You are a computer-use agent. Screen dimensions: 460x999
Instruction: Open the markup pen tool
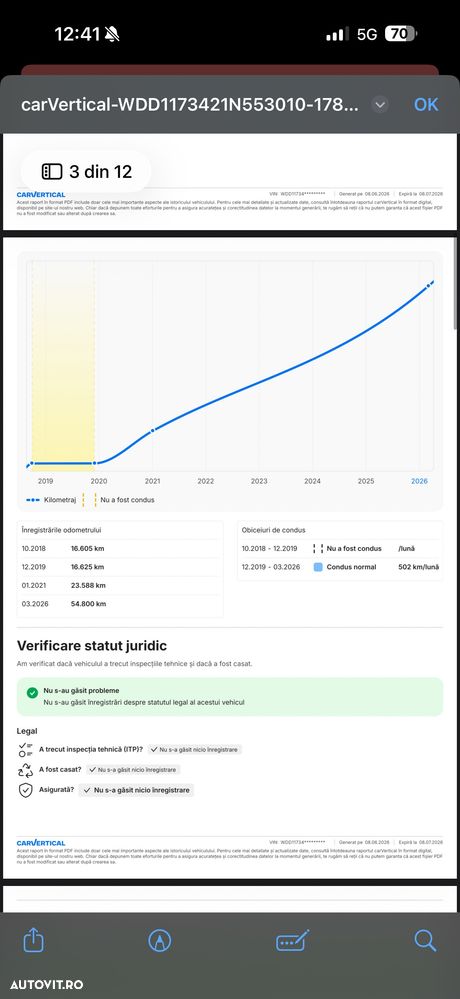point(159,940)
